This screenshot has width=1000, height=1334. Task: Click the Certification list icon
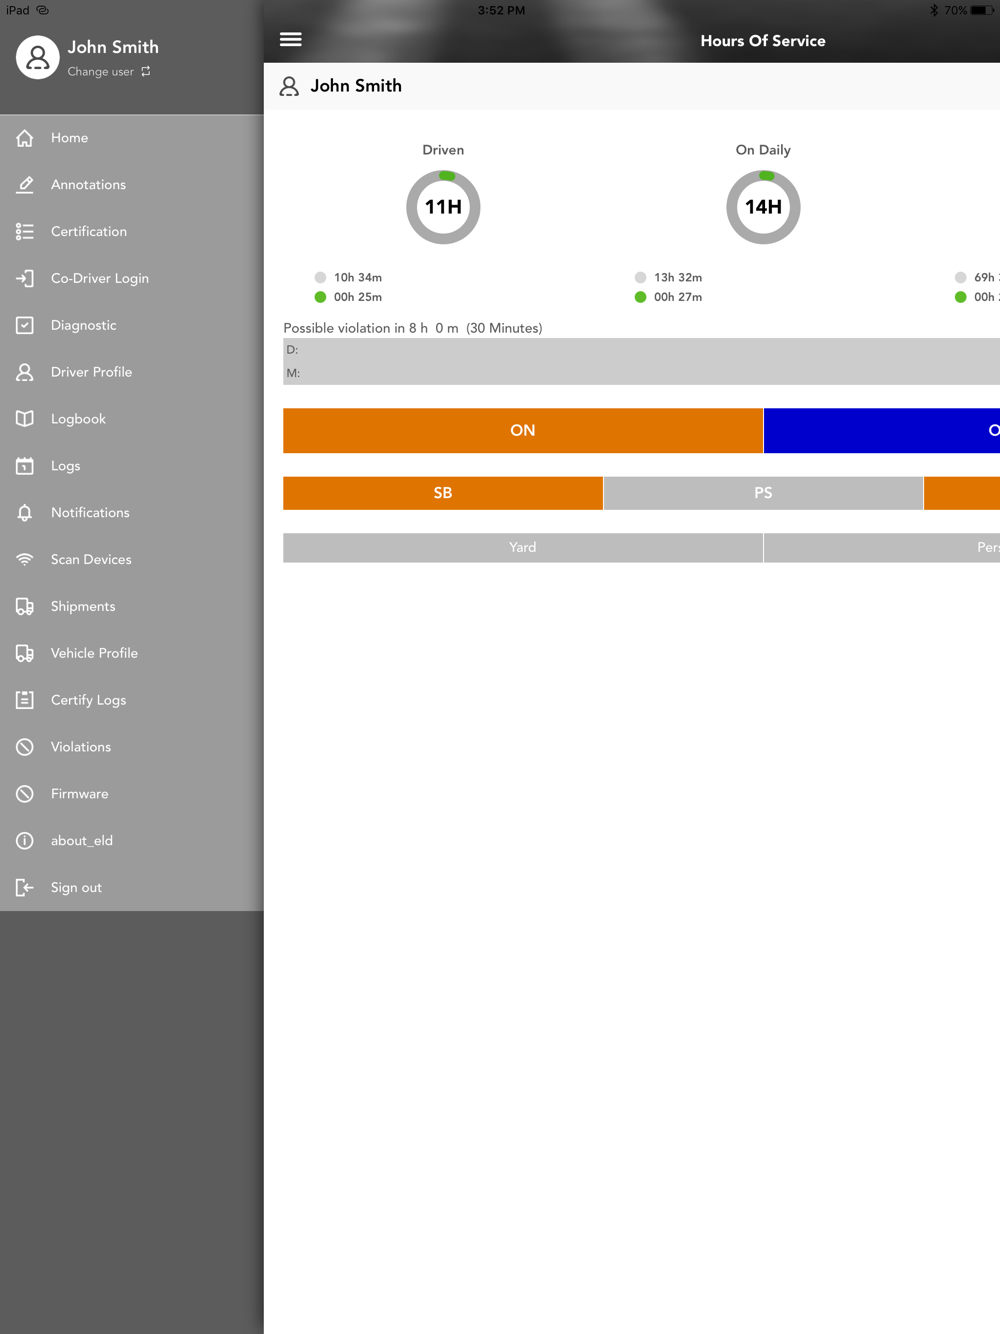click(25, 232)
